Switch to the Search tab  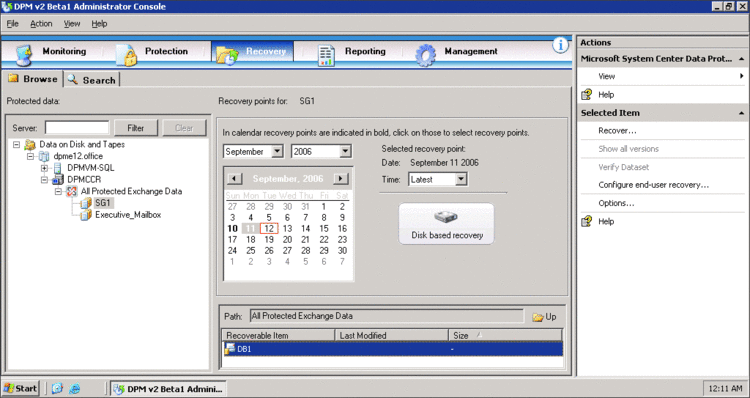[92, 80]
